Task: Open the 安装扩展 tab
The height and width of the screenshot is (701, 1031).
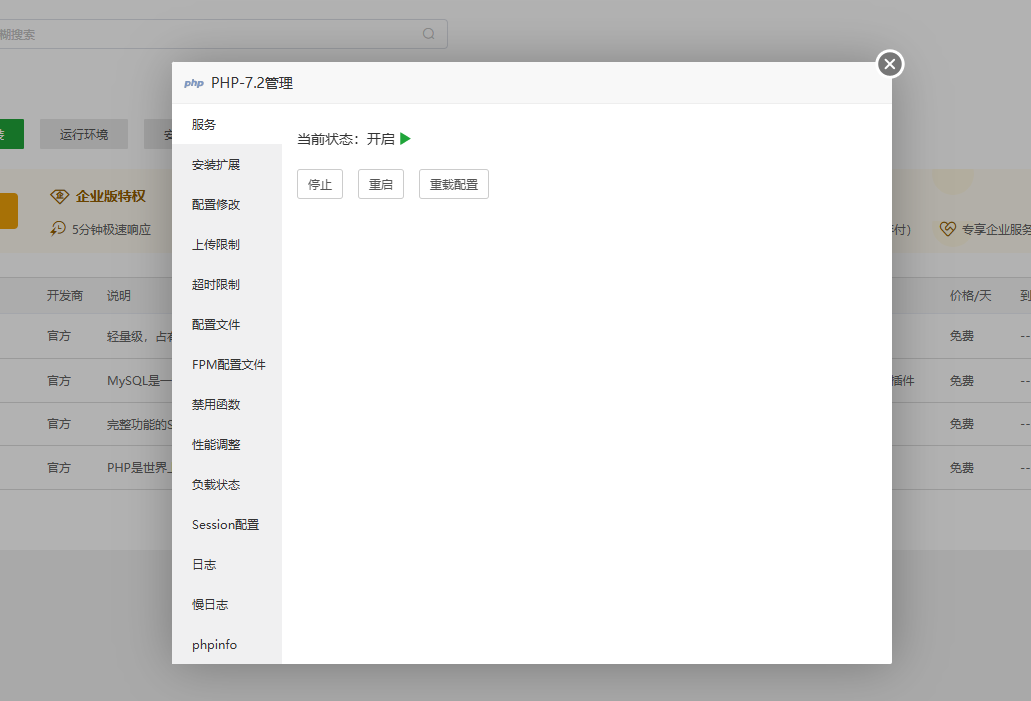Action: tap(216, 165)
